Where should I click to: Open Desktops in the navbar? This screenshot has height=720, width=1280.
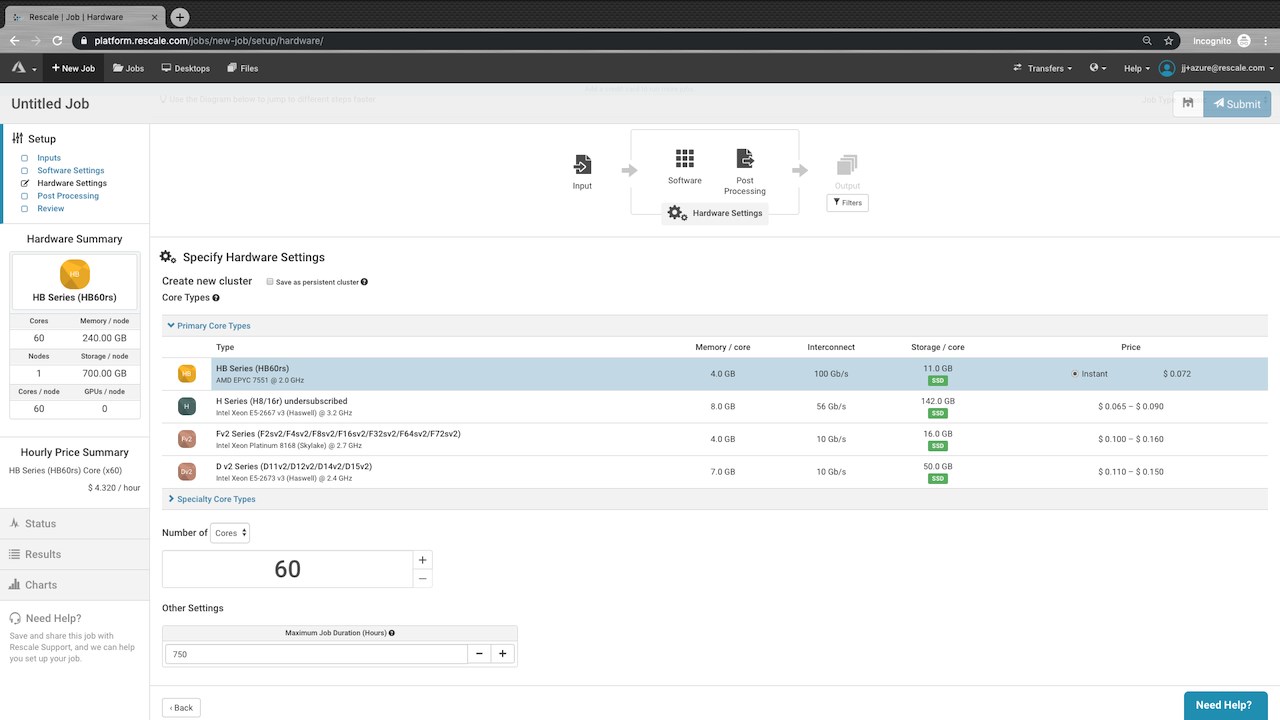point(186,68)
